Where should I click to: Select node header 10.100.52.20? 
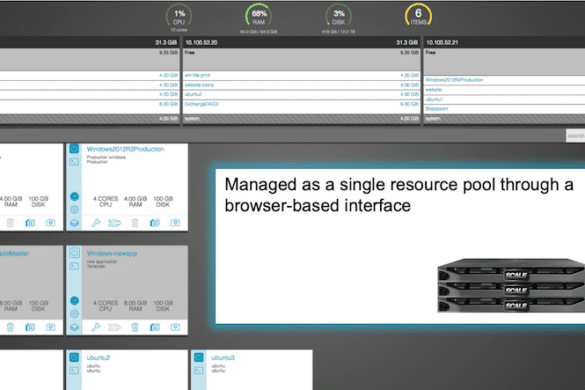(301, 42)
